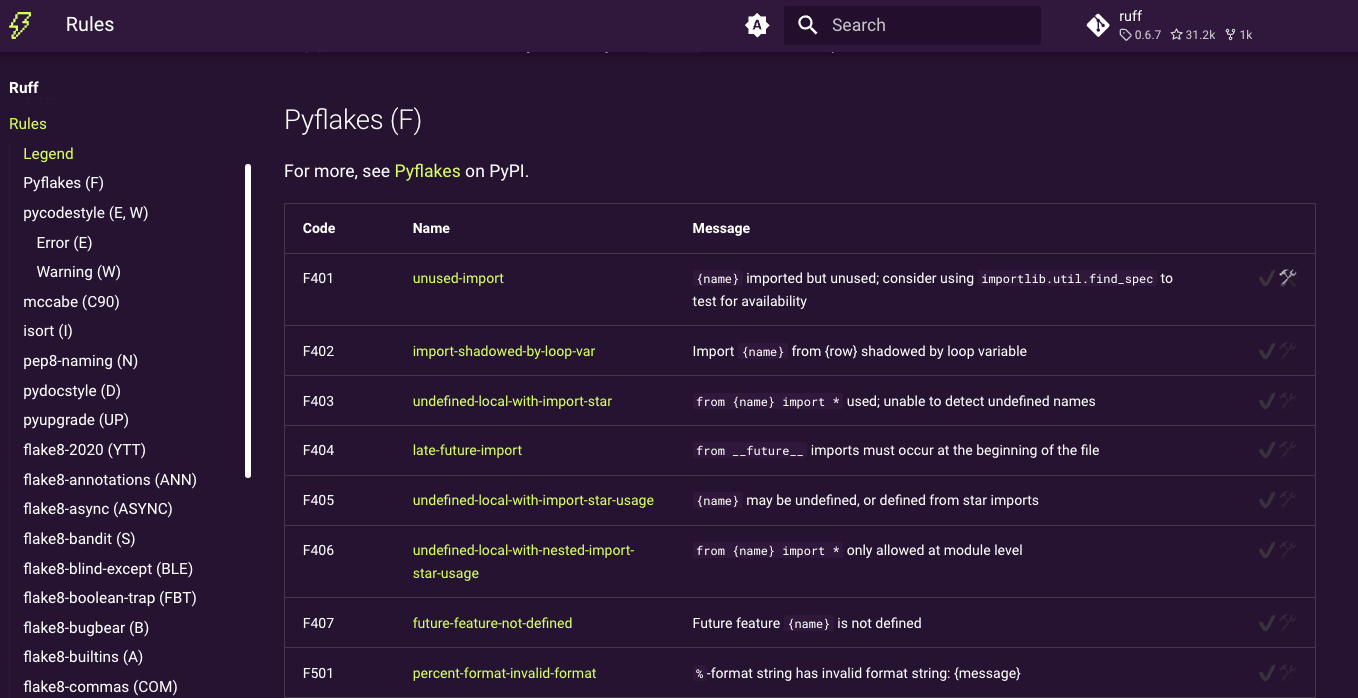
Task: Click the sidebar vertical scrollbar
Action: coord(248,320)
